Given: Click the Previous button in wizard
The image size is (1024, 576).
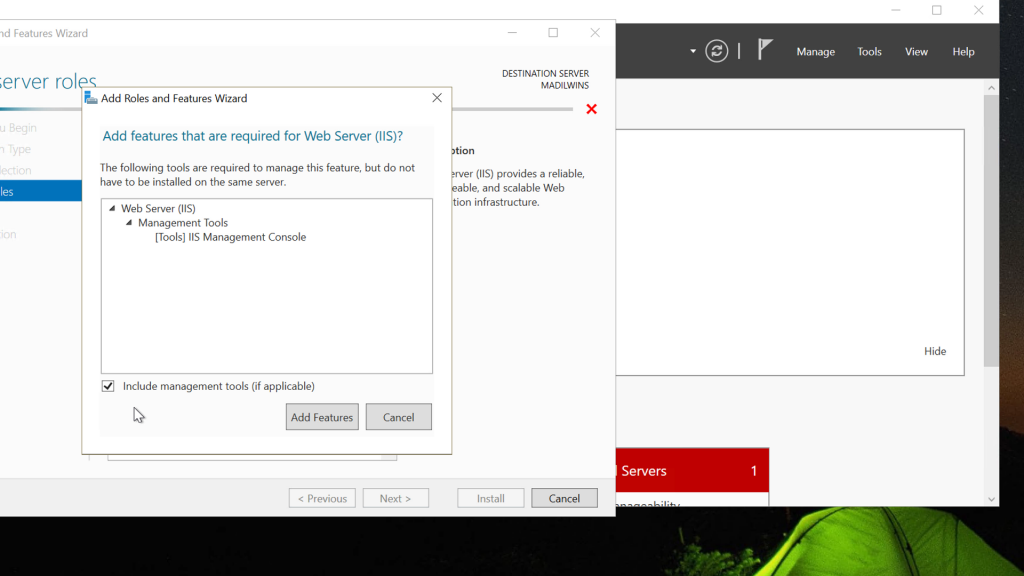Looking at the screenshot, I should [x=323, y=498].
